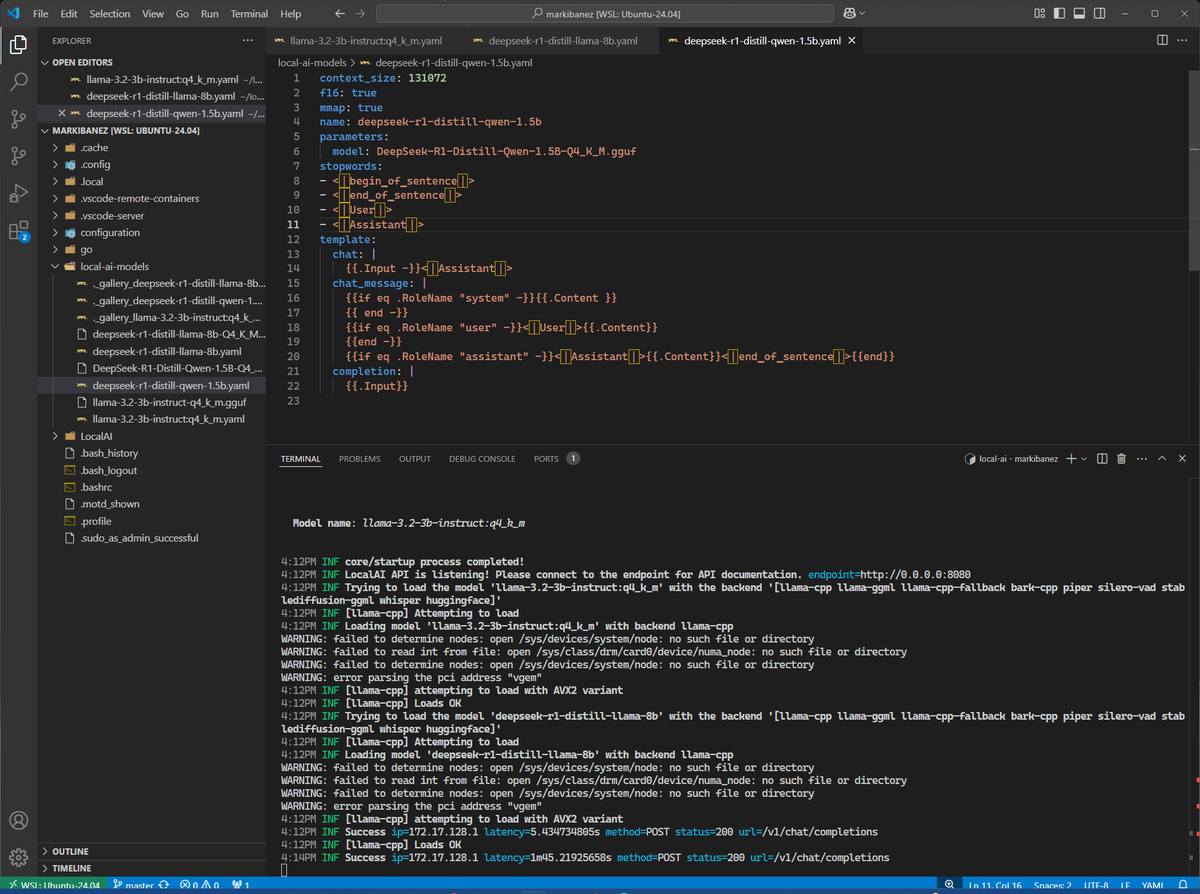Split the editor to the right
The width and height of the screenshot is (1200, 894).
(x=1162, y=40)
